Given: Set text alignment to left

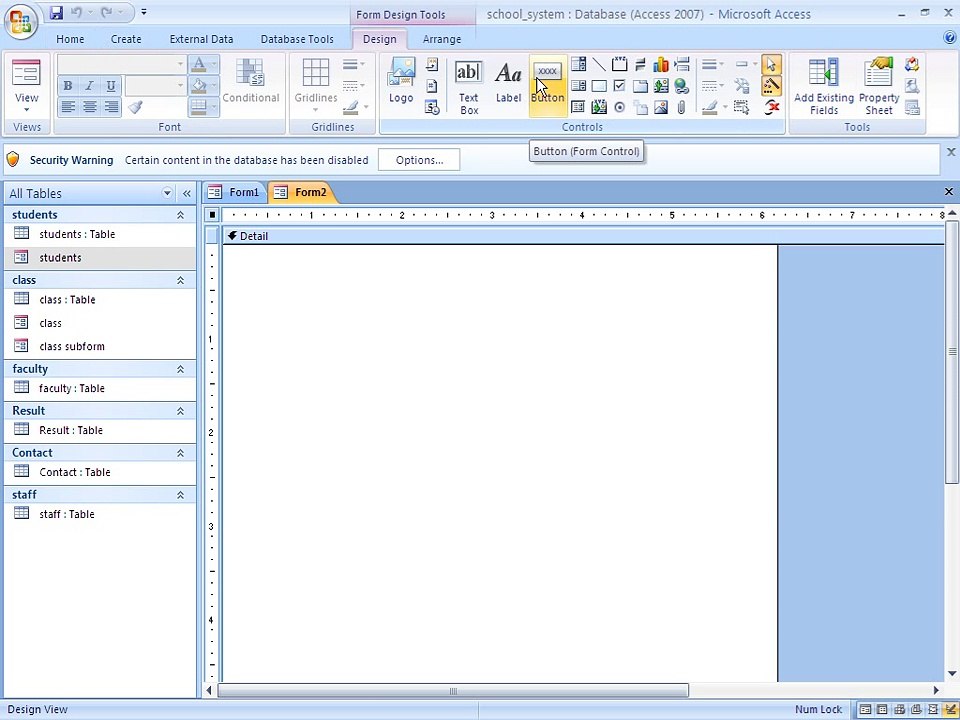Looking at the screenshot, I should coord(68,107).
